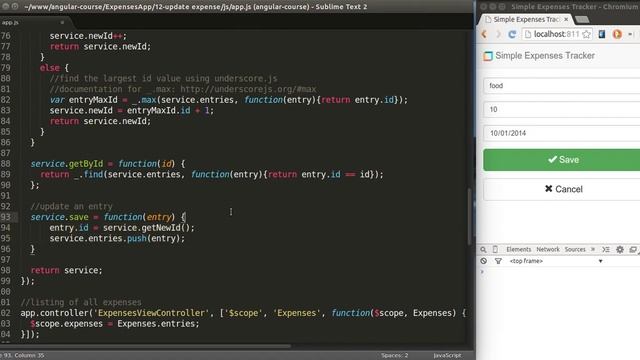Image resolution: width=640 pixels, height=360 pixels.
Task: Click the //update an entry comment
Action: point(71,207)
